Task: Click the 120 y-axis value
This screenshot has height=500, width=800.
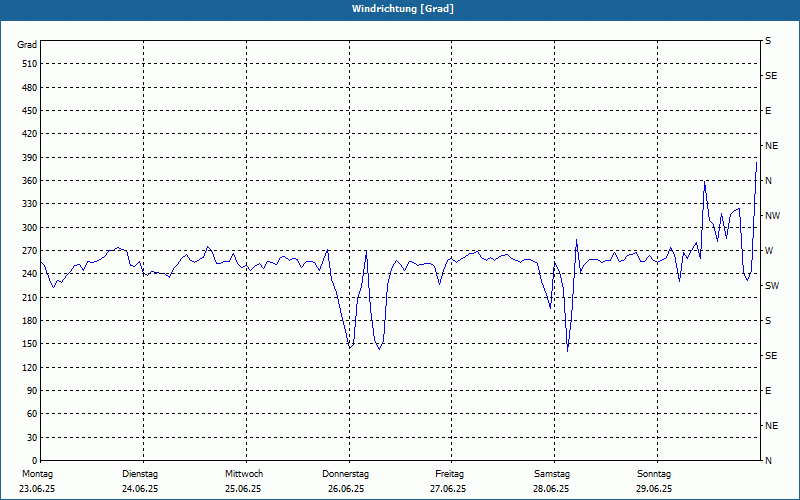Action: (x=30, y=367)
